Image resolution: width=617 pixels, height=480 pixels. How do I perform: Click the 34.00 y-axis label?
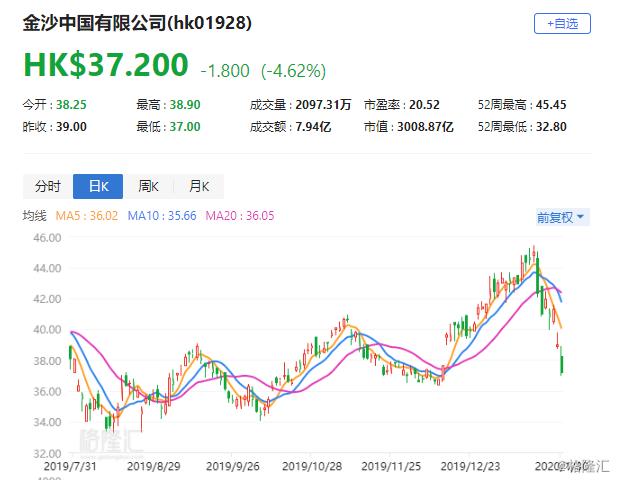point(47,422)
